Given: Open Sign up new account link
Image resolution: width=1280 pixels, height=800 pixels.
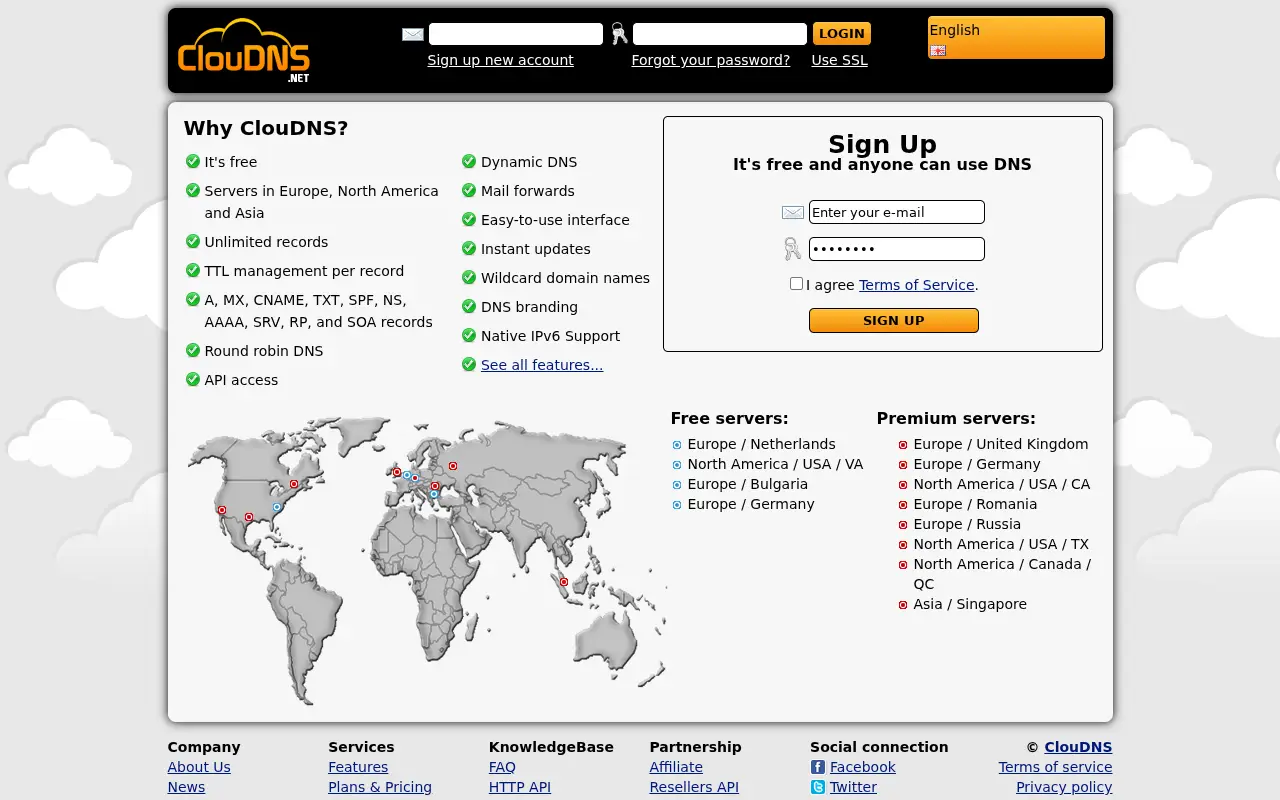Looking at the screenshot, I should tap(500, 60).
